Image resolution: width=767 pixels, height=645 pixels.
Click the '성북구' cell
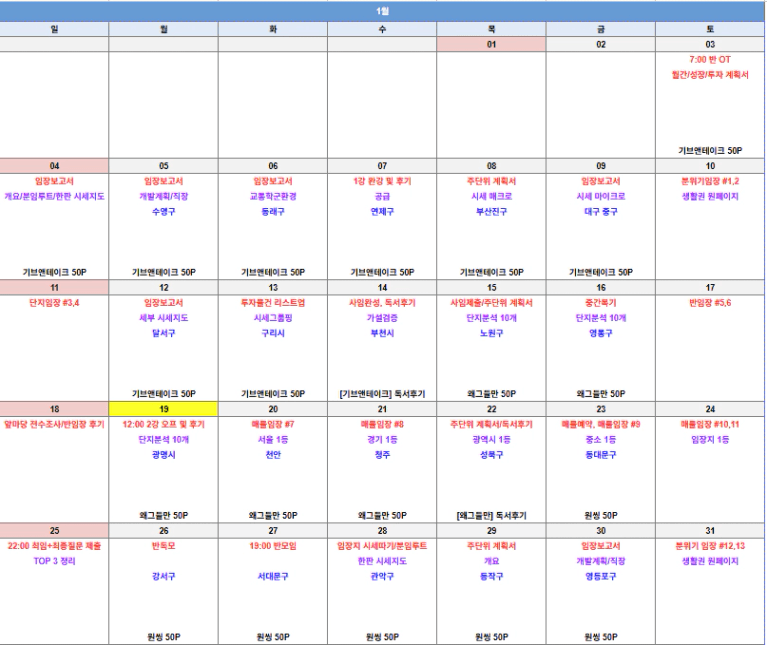(492, 455)
